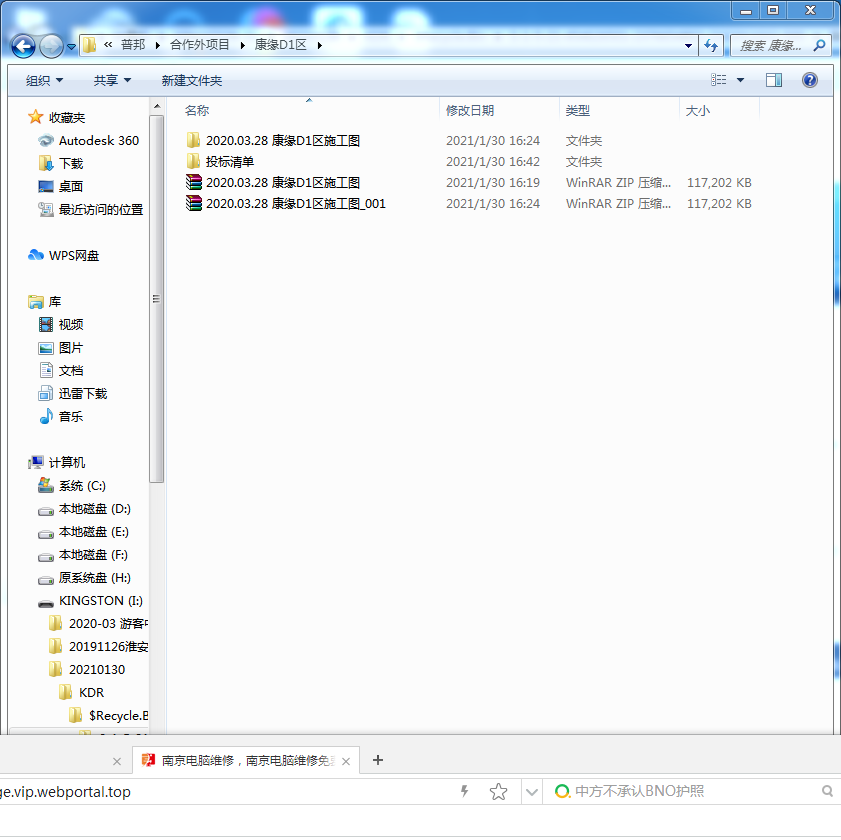Open a new browser tab
The height and width of the screenshot is (840, 841).
[378, 760]
